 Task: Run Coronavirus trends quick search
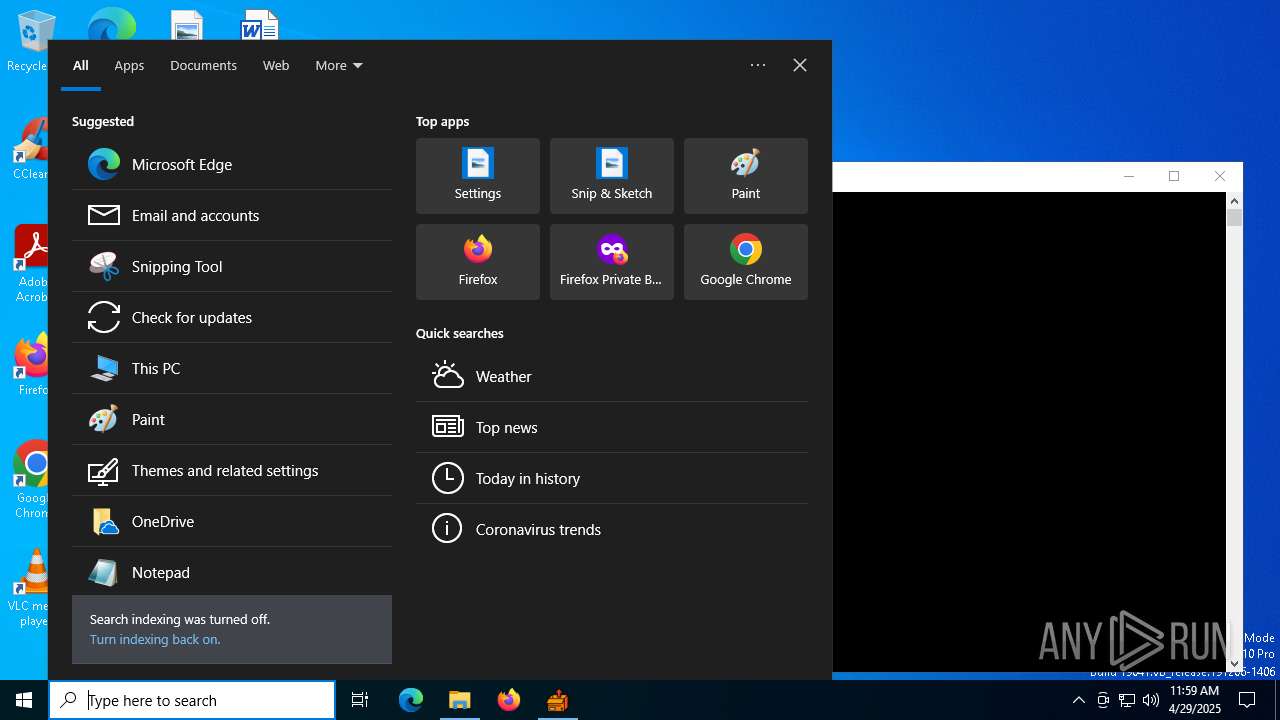pos(612,529)
